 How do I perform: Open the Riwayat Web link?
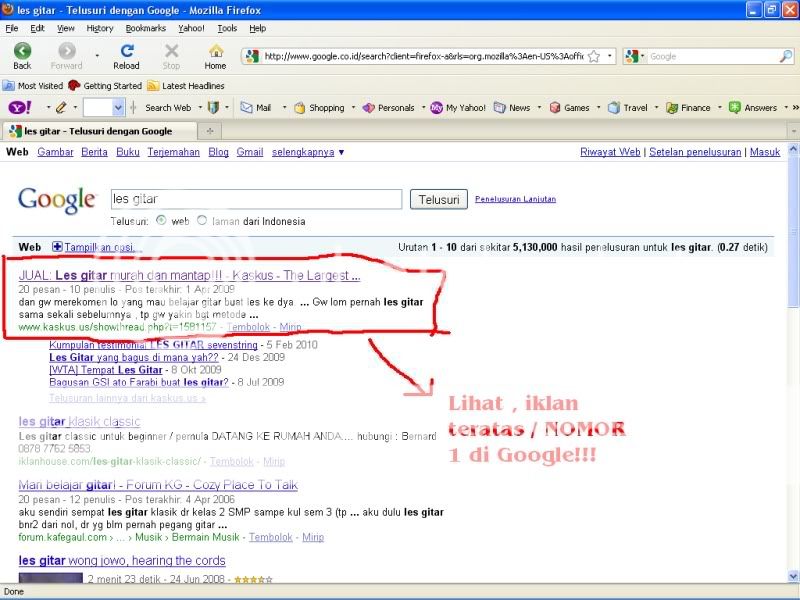[610, 152]
